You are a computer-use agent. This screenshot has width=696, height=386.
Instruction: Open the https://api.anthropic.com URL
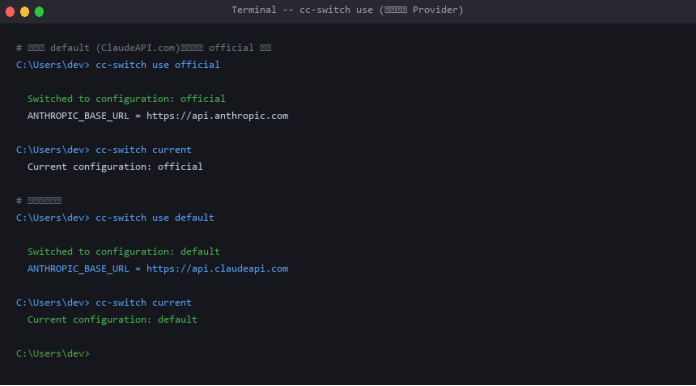[x=217, y=116]
